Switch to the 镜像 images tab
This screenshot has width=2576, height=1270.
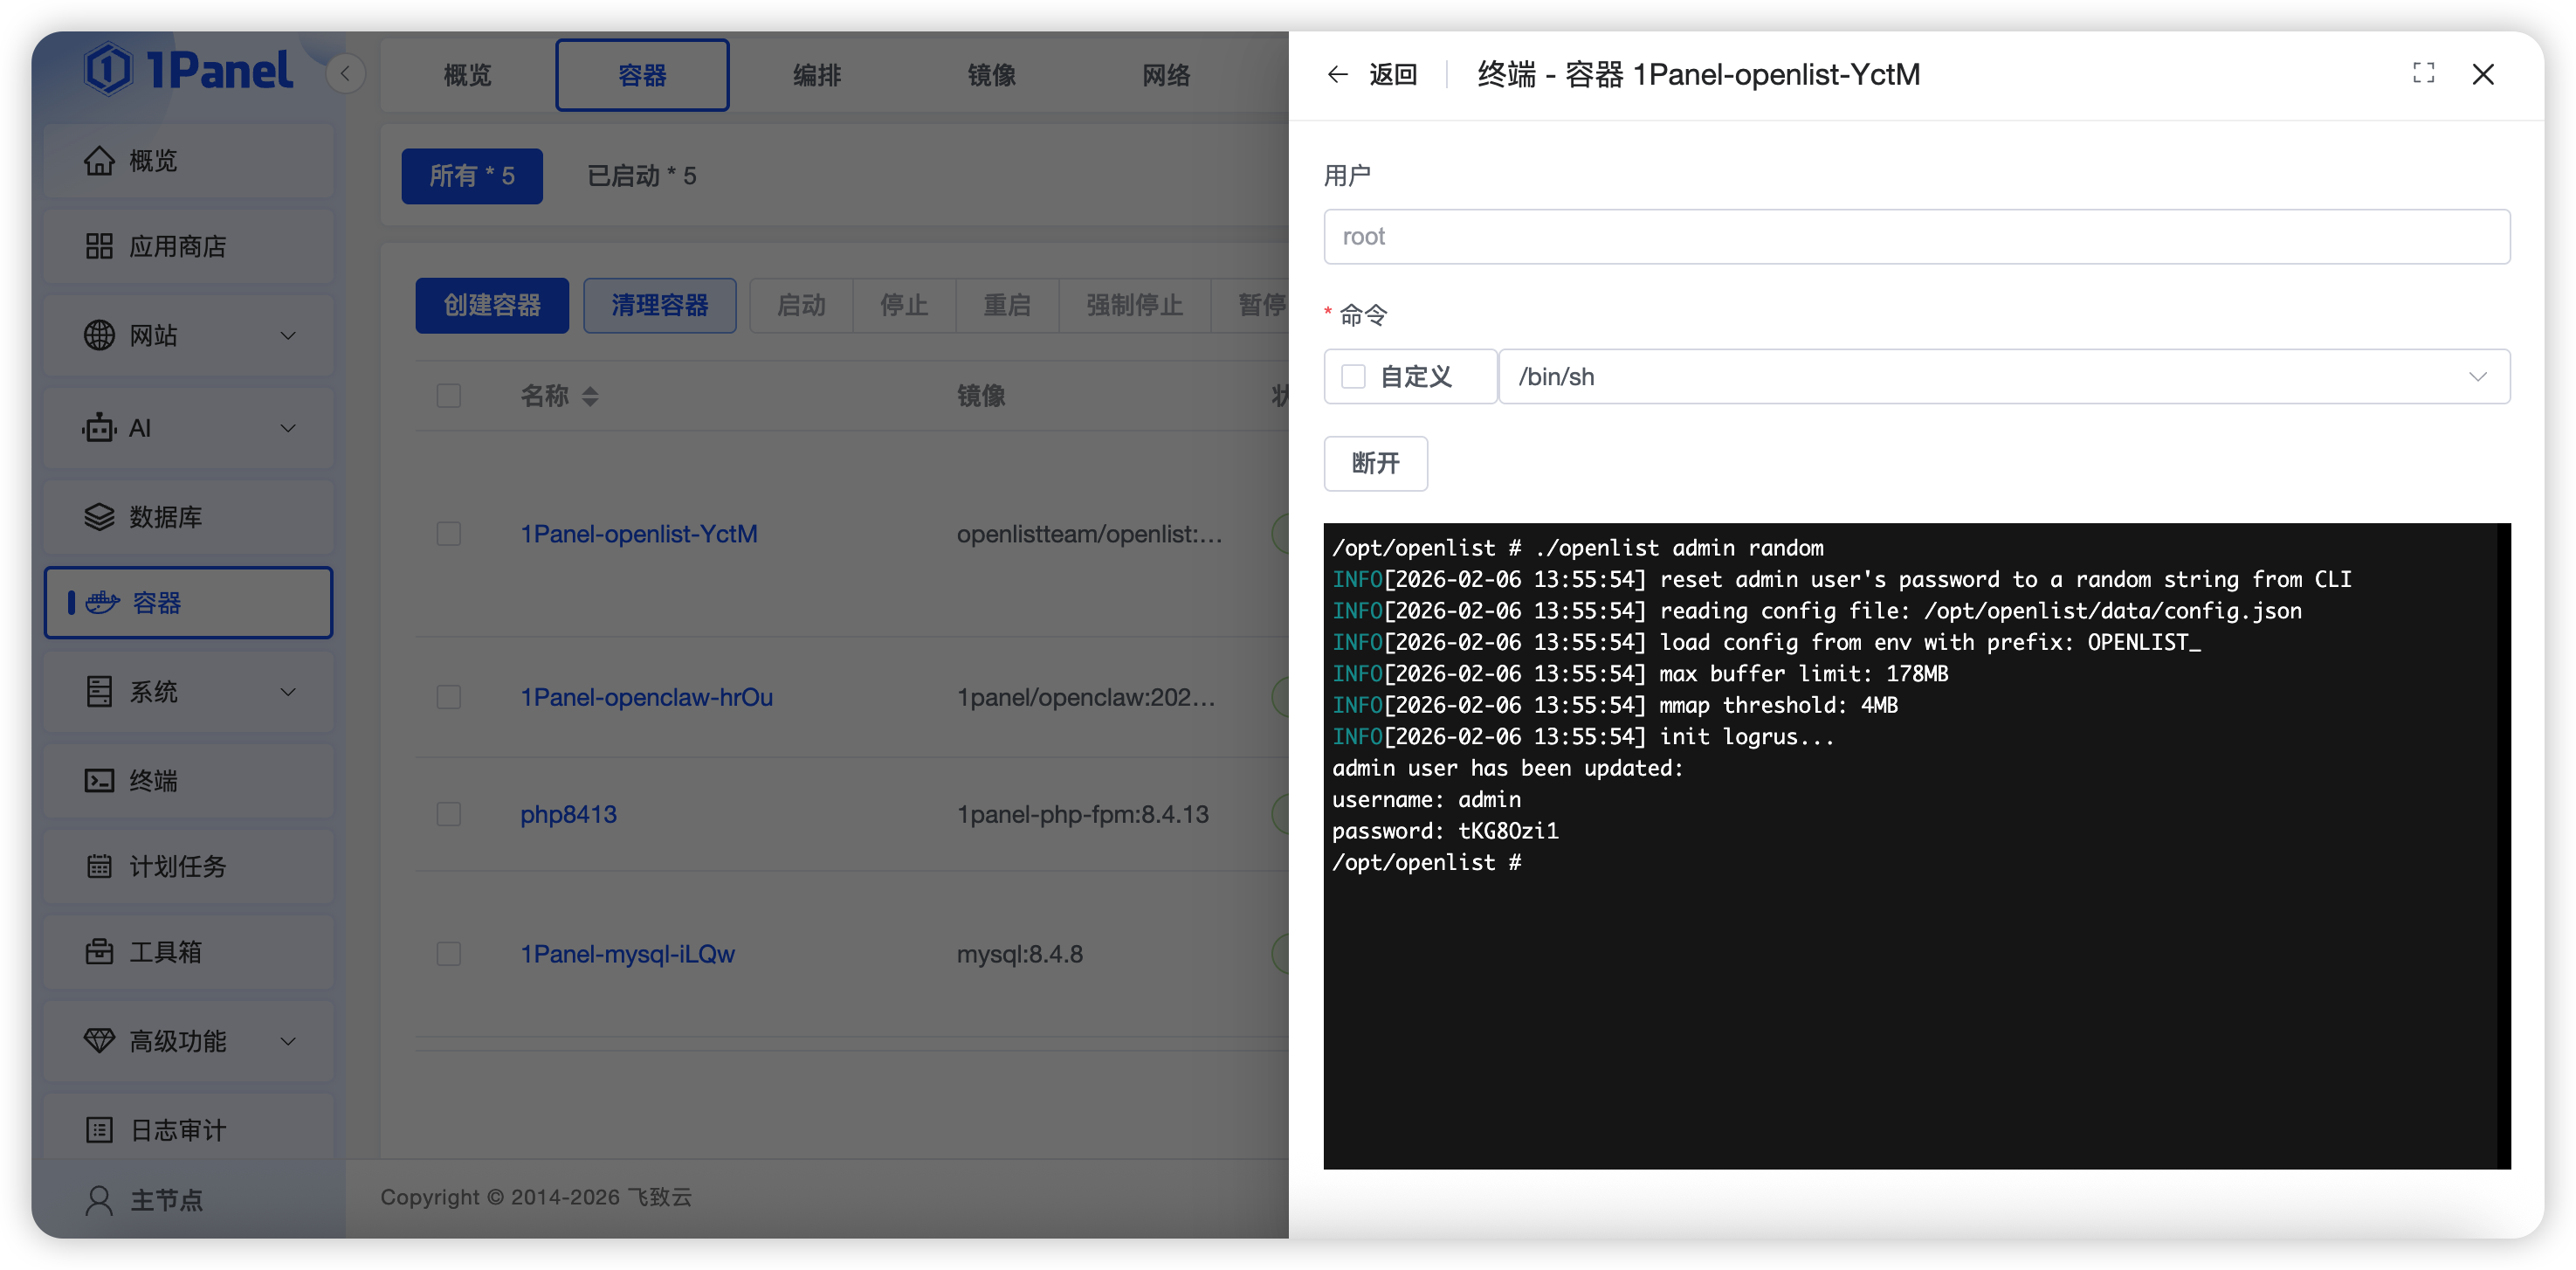[x=991, y=75]
